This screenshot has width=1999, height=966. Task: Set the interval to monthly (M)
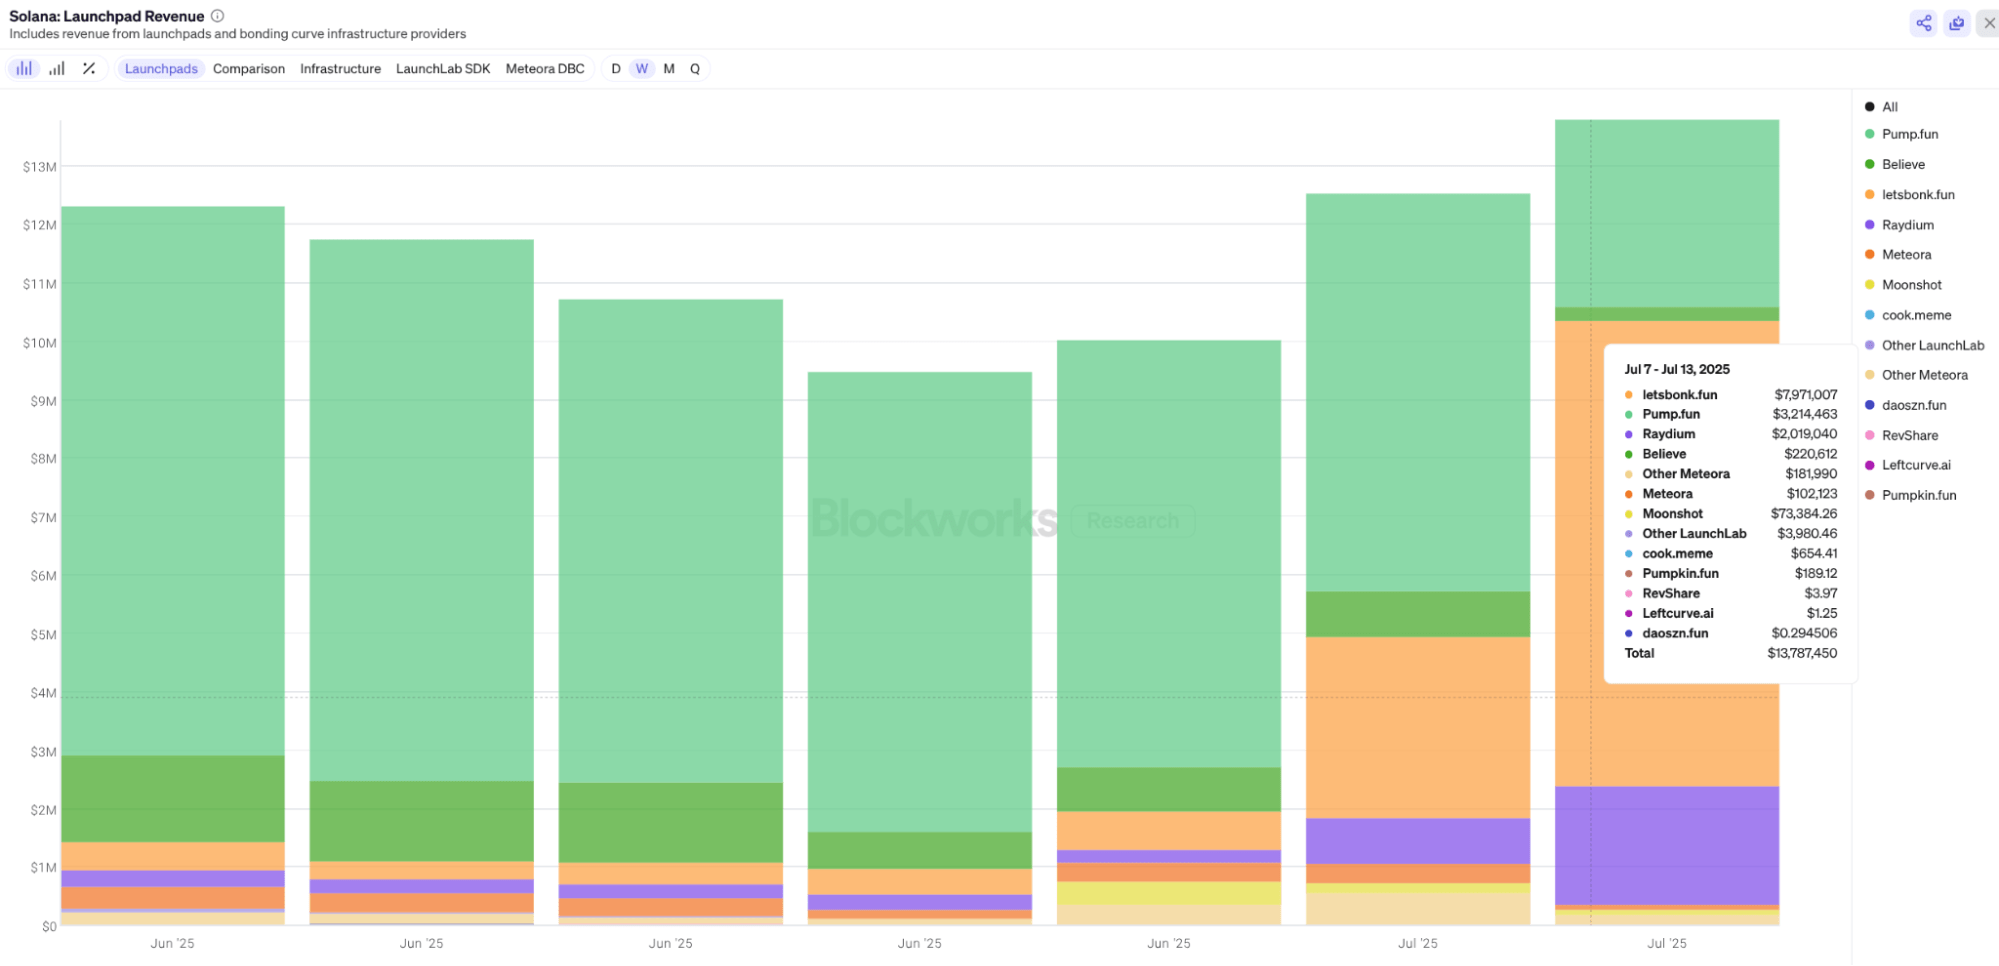point(669,69)
